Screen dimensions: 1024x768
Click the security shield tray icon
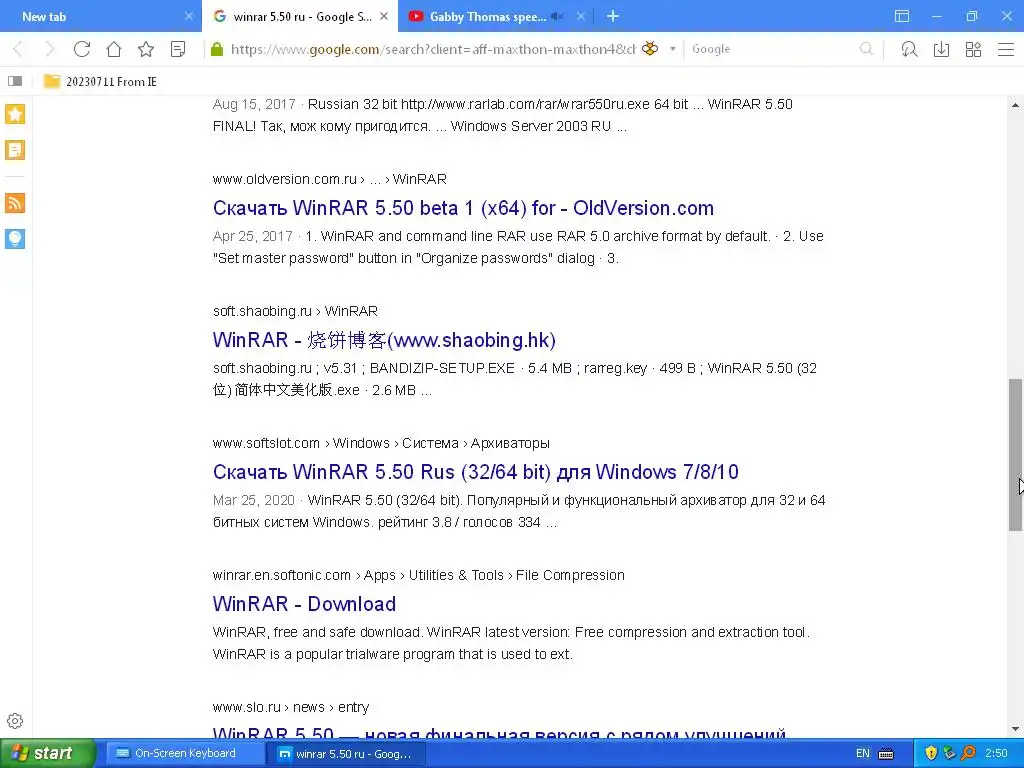(931, 754)
